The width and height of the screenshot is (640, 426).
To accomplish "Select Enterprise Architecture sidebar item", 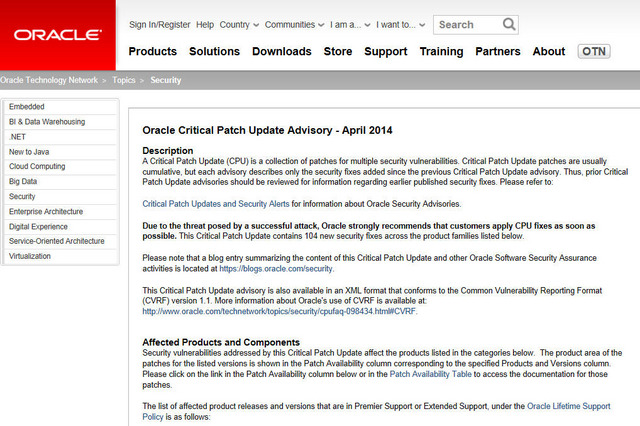I will (x=60, y=211).
